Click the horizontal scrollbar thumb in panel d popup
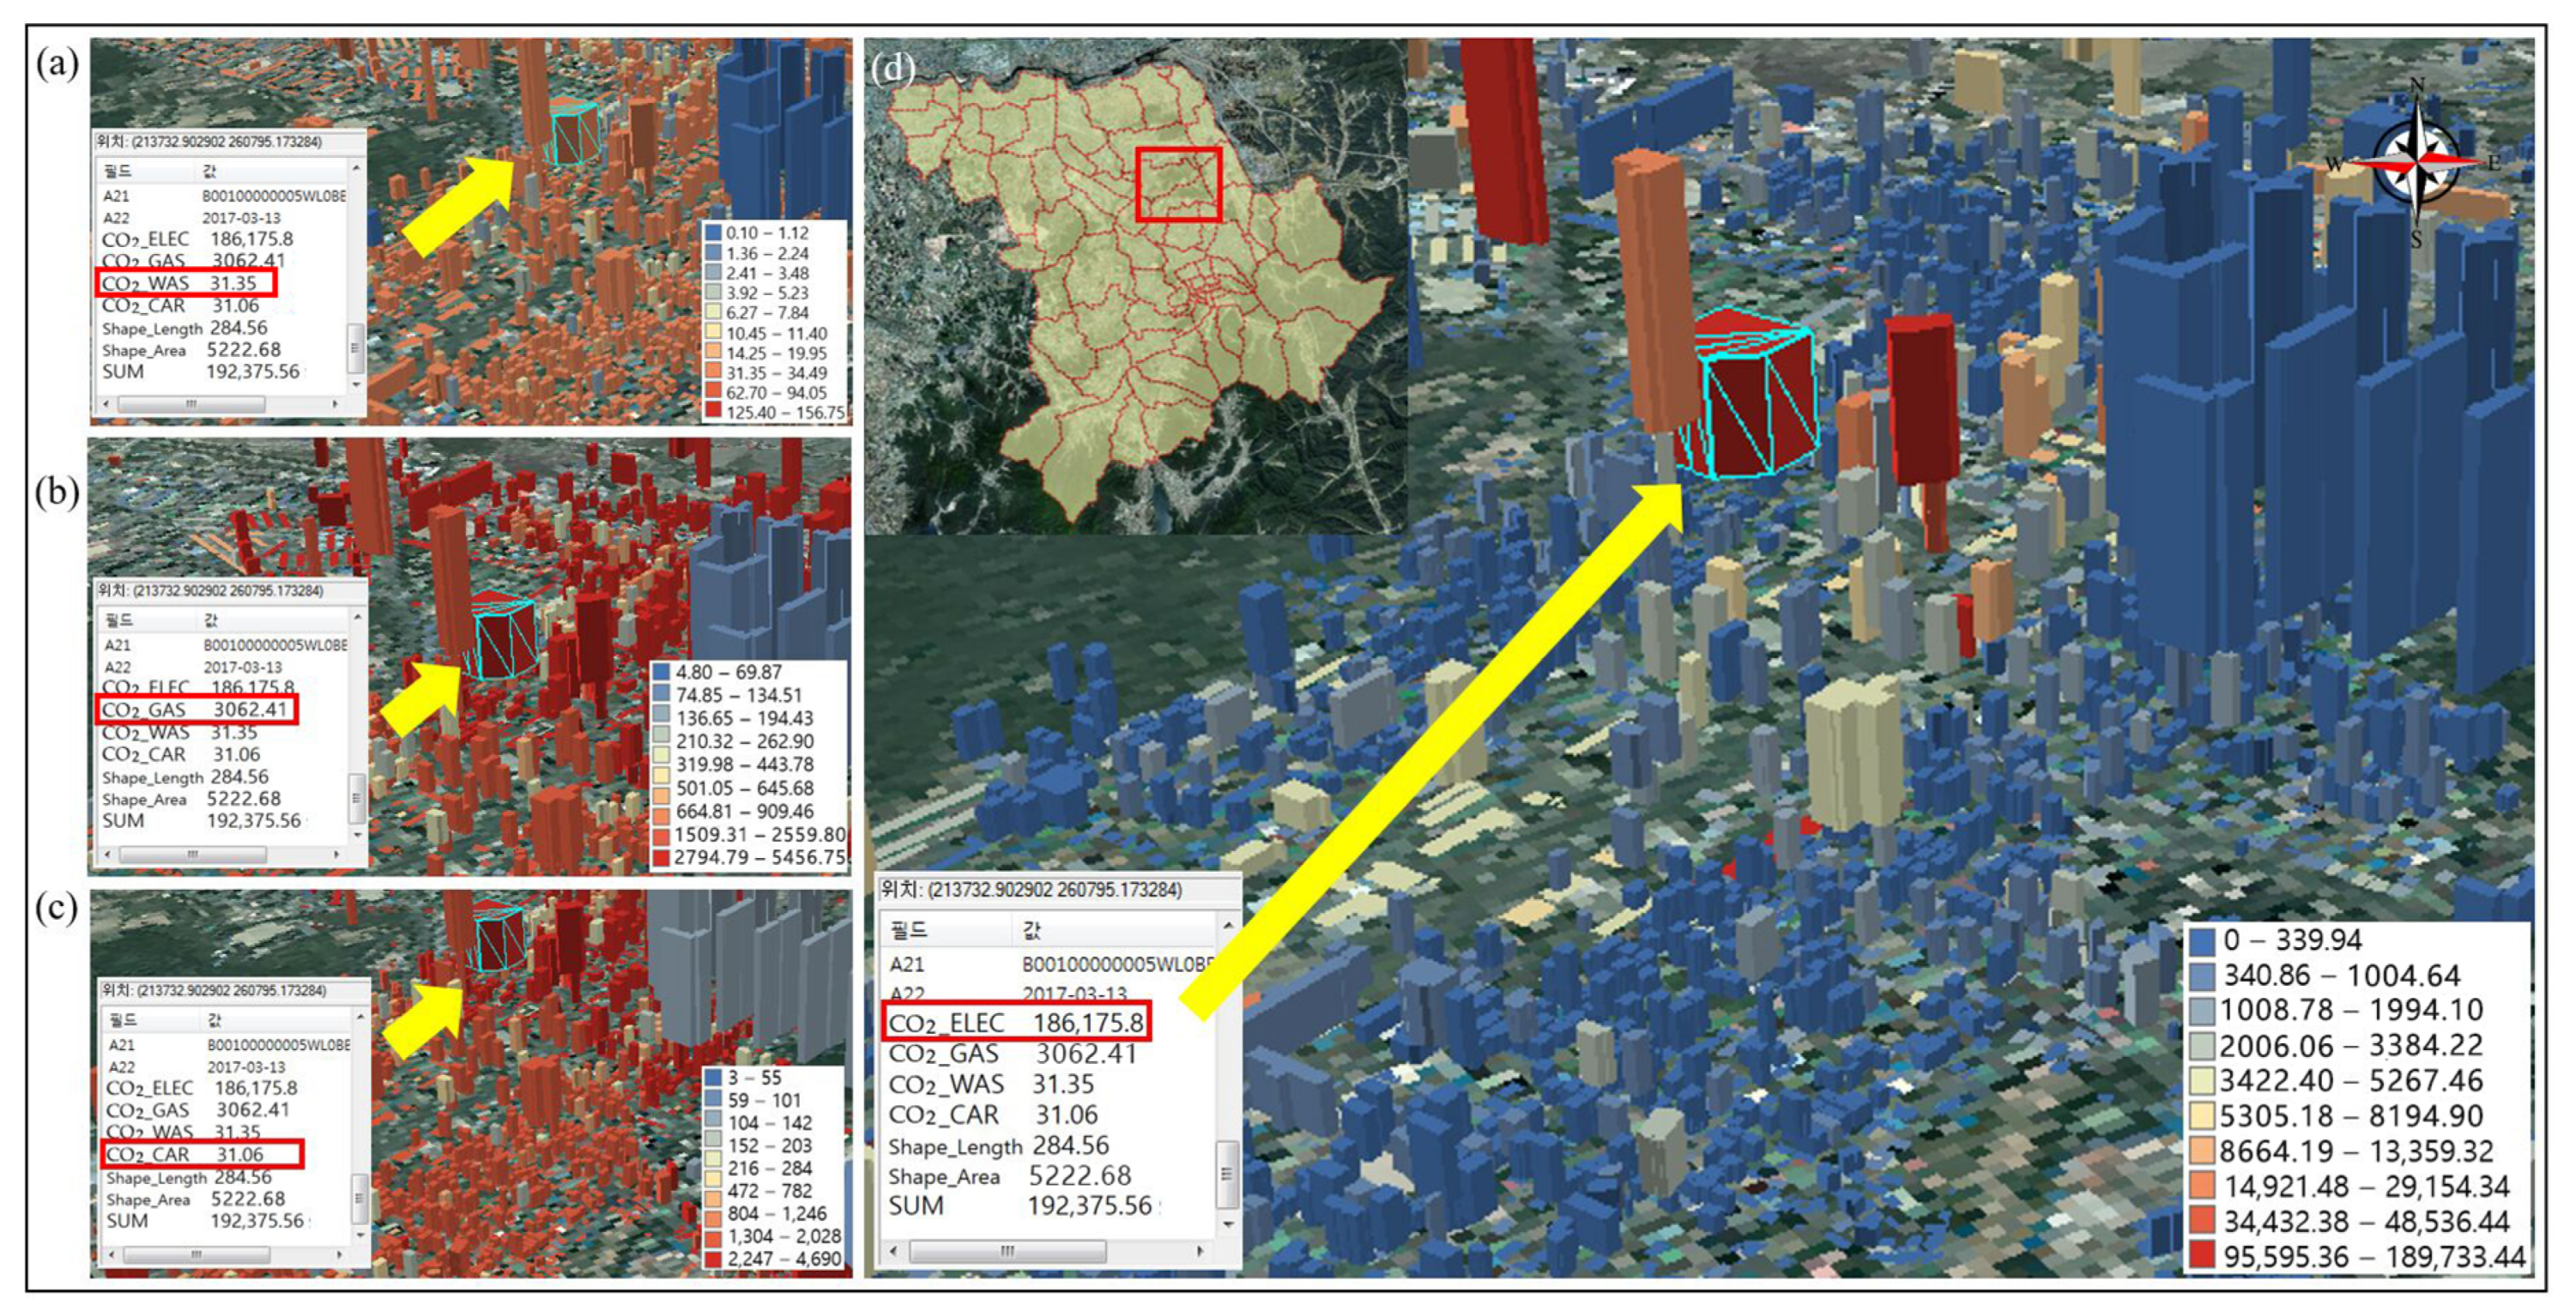 [1007, 1251]
